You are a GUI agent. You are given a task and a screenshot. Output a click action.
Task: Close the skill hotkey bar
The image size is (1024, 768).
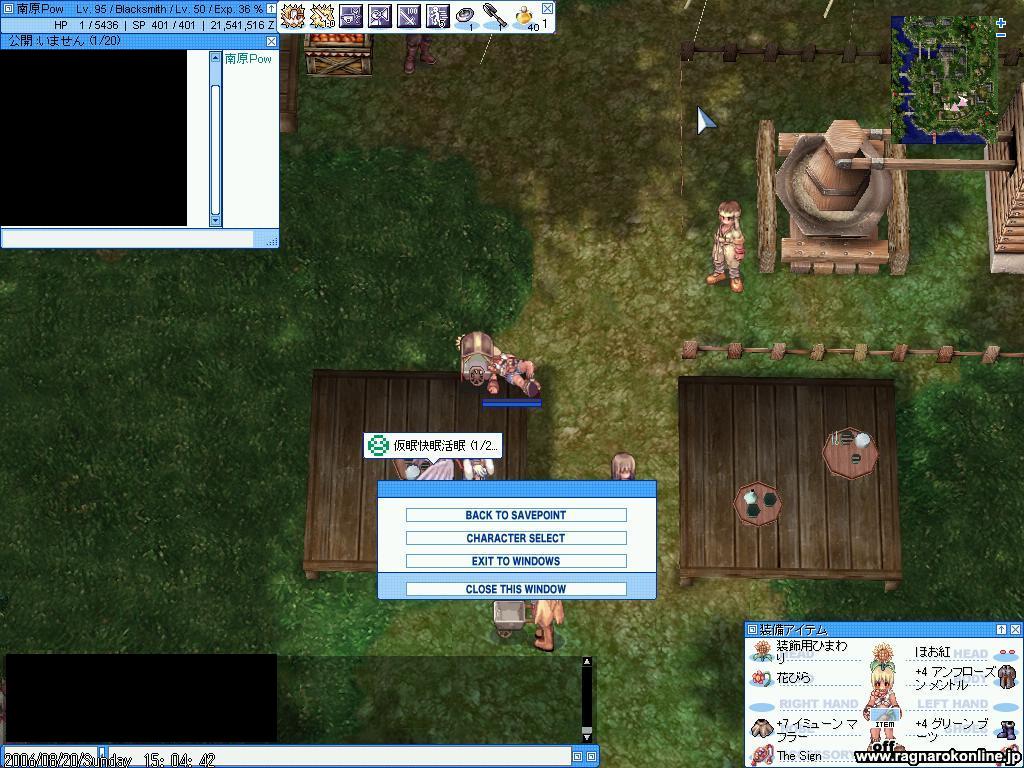[x=547, y=8]
